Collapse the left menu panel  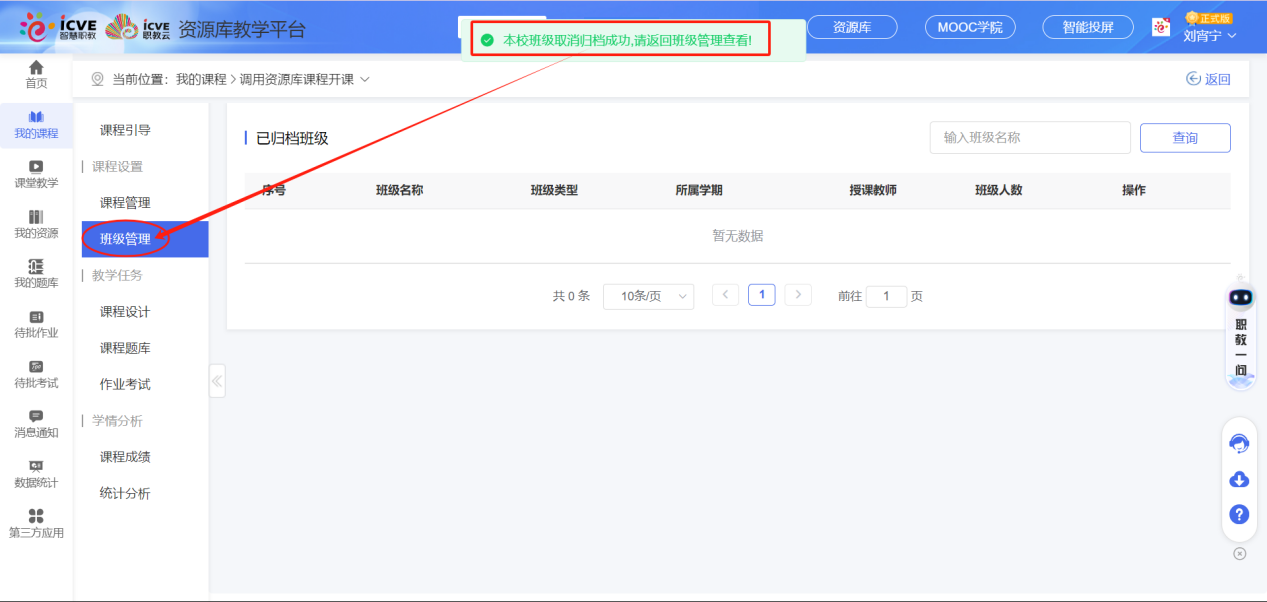click(216, 380)
